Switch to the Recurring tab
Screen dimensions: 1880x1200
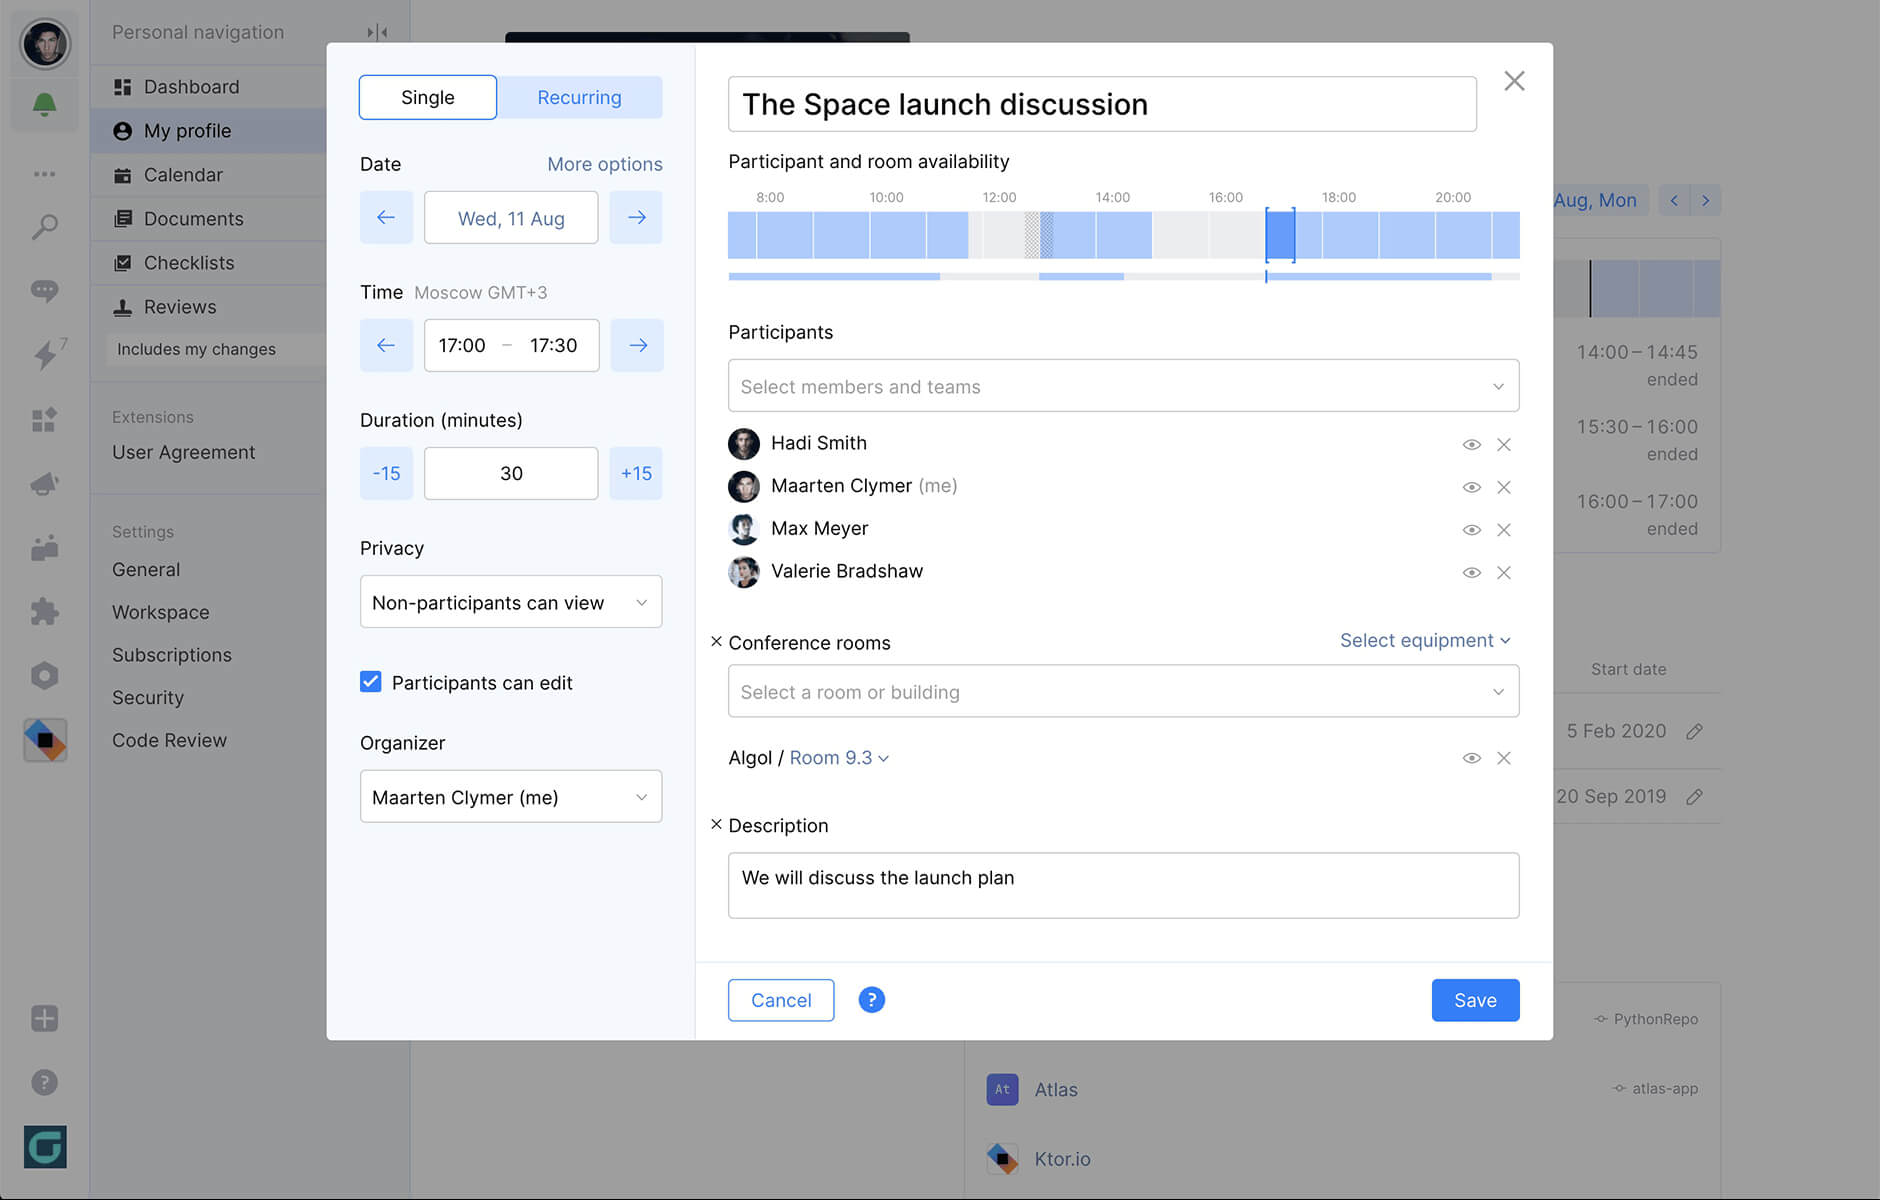click(580, 97)
